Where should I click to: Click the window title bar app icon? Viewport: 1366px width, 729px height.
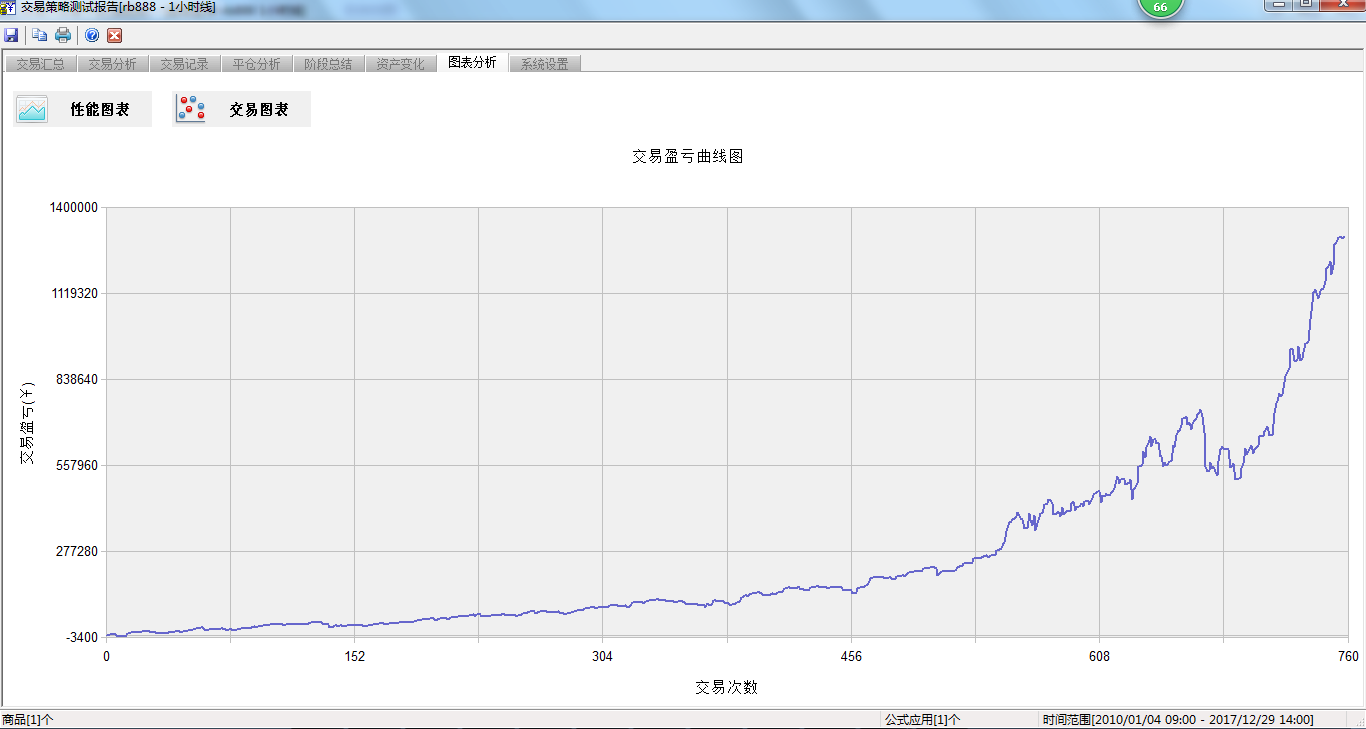(x=8, y=7)
